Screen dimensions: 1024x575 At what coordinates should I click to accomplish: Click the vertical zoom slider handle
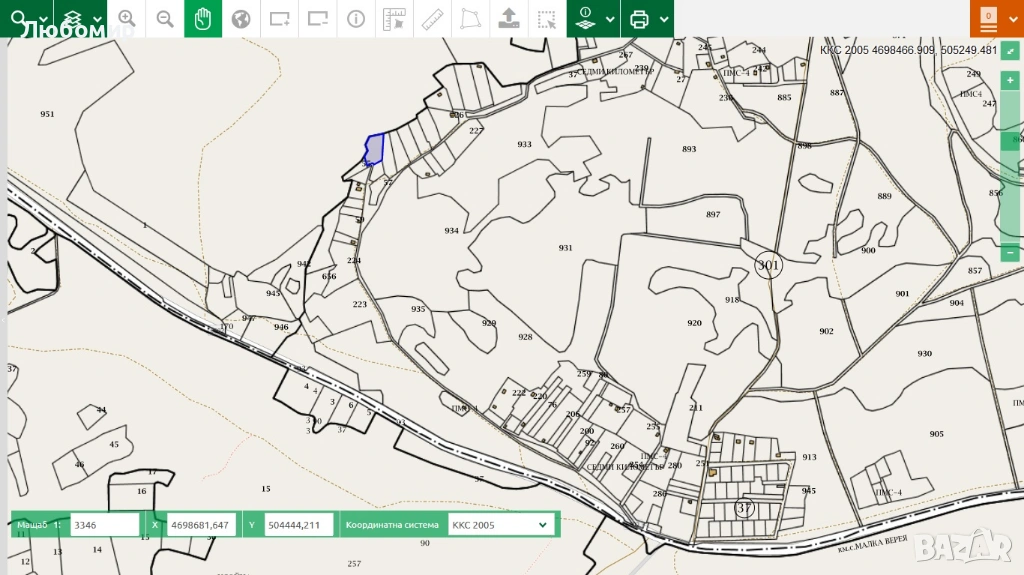coord(1011,141)
